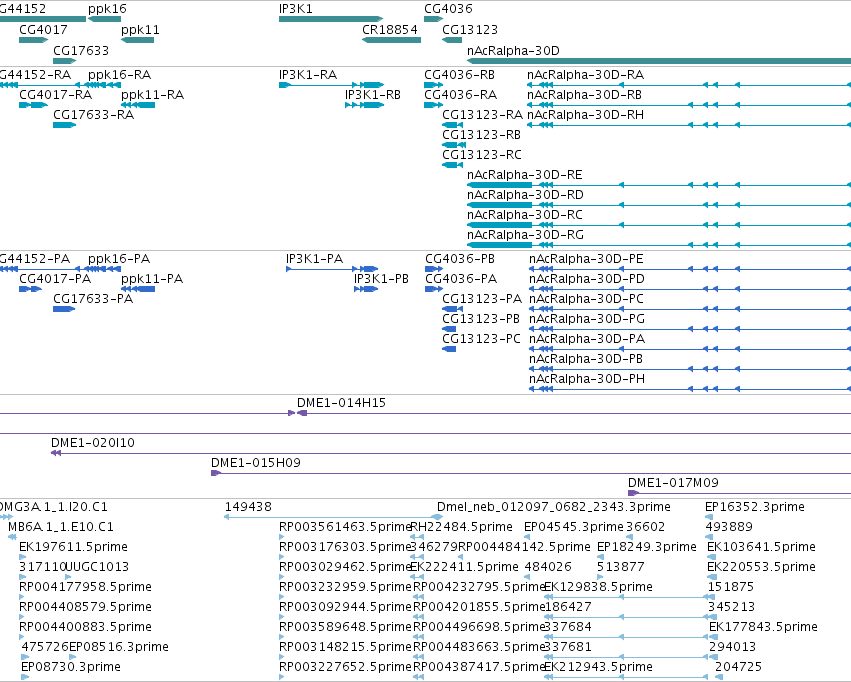Image resolution: width=851 pixels, height=682 pixels.
Task: Select the nAcRalpha-30D-PH protein label
Action: (587, 379)
